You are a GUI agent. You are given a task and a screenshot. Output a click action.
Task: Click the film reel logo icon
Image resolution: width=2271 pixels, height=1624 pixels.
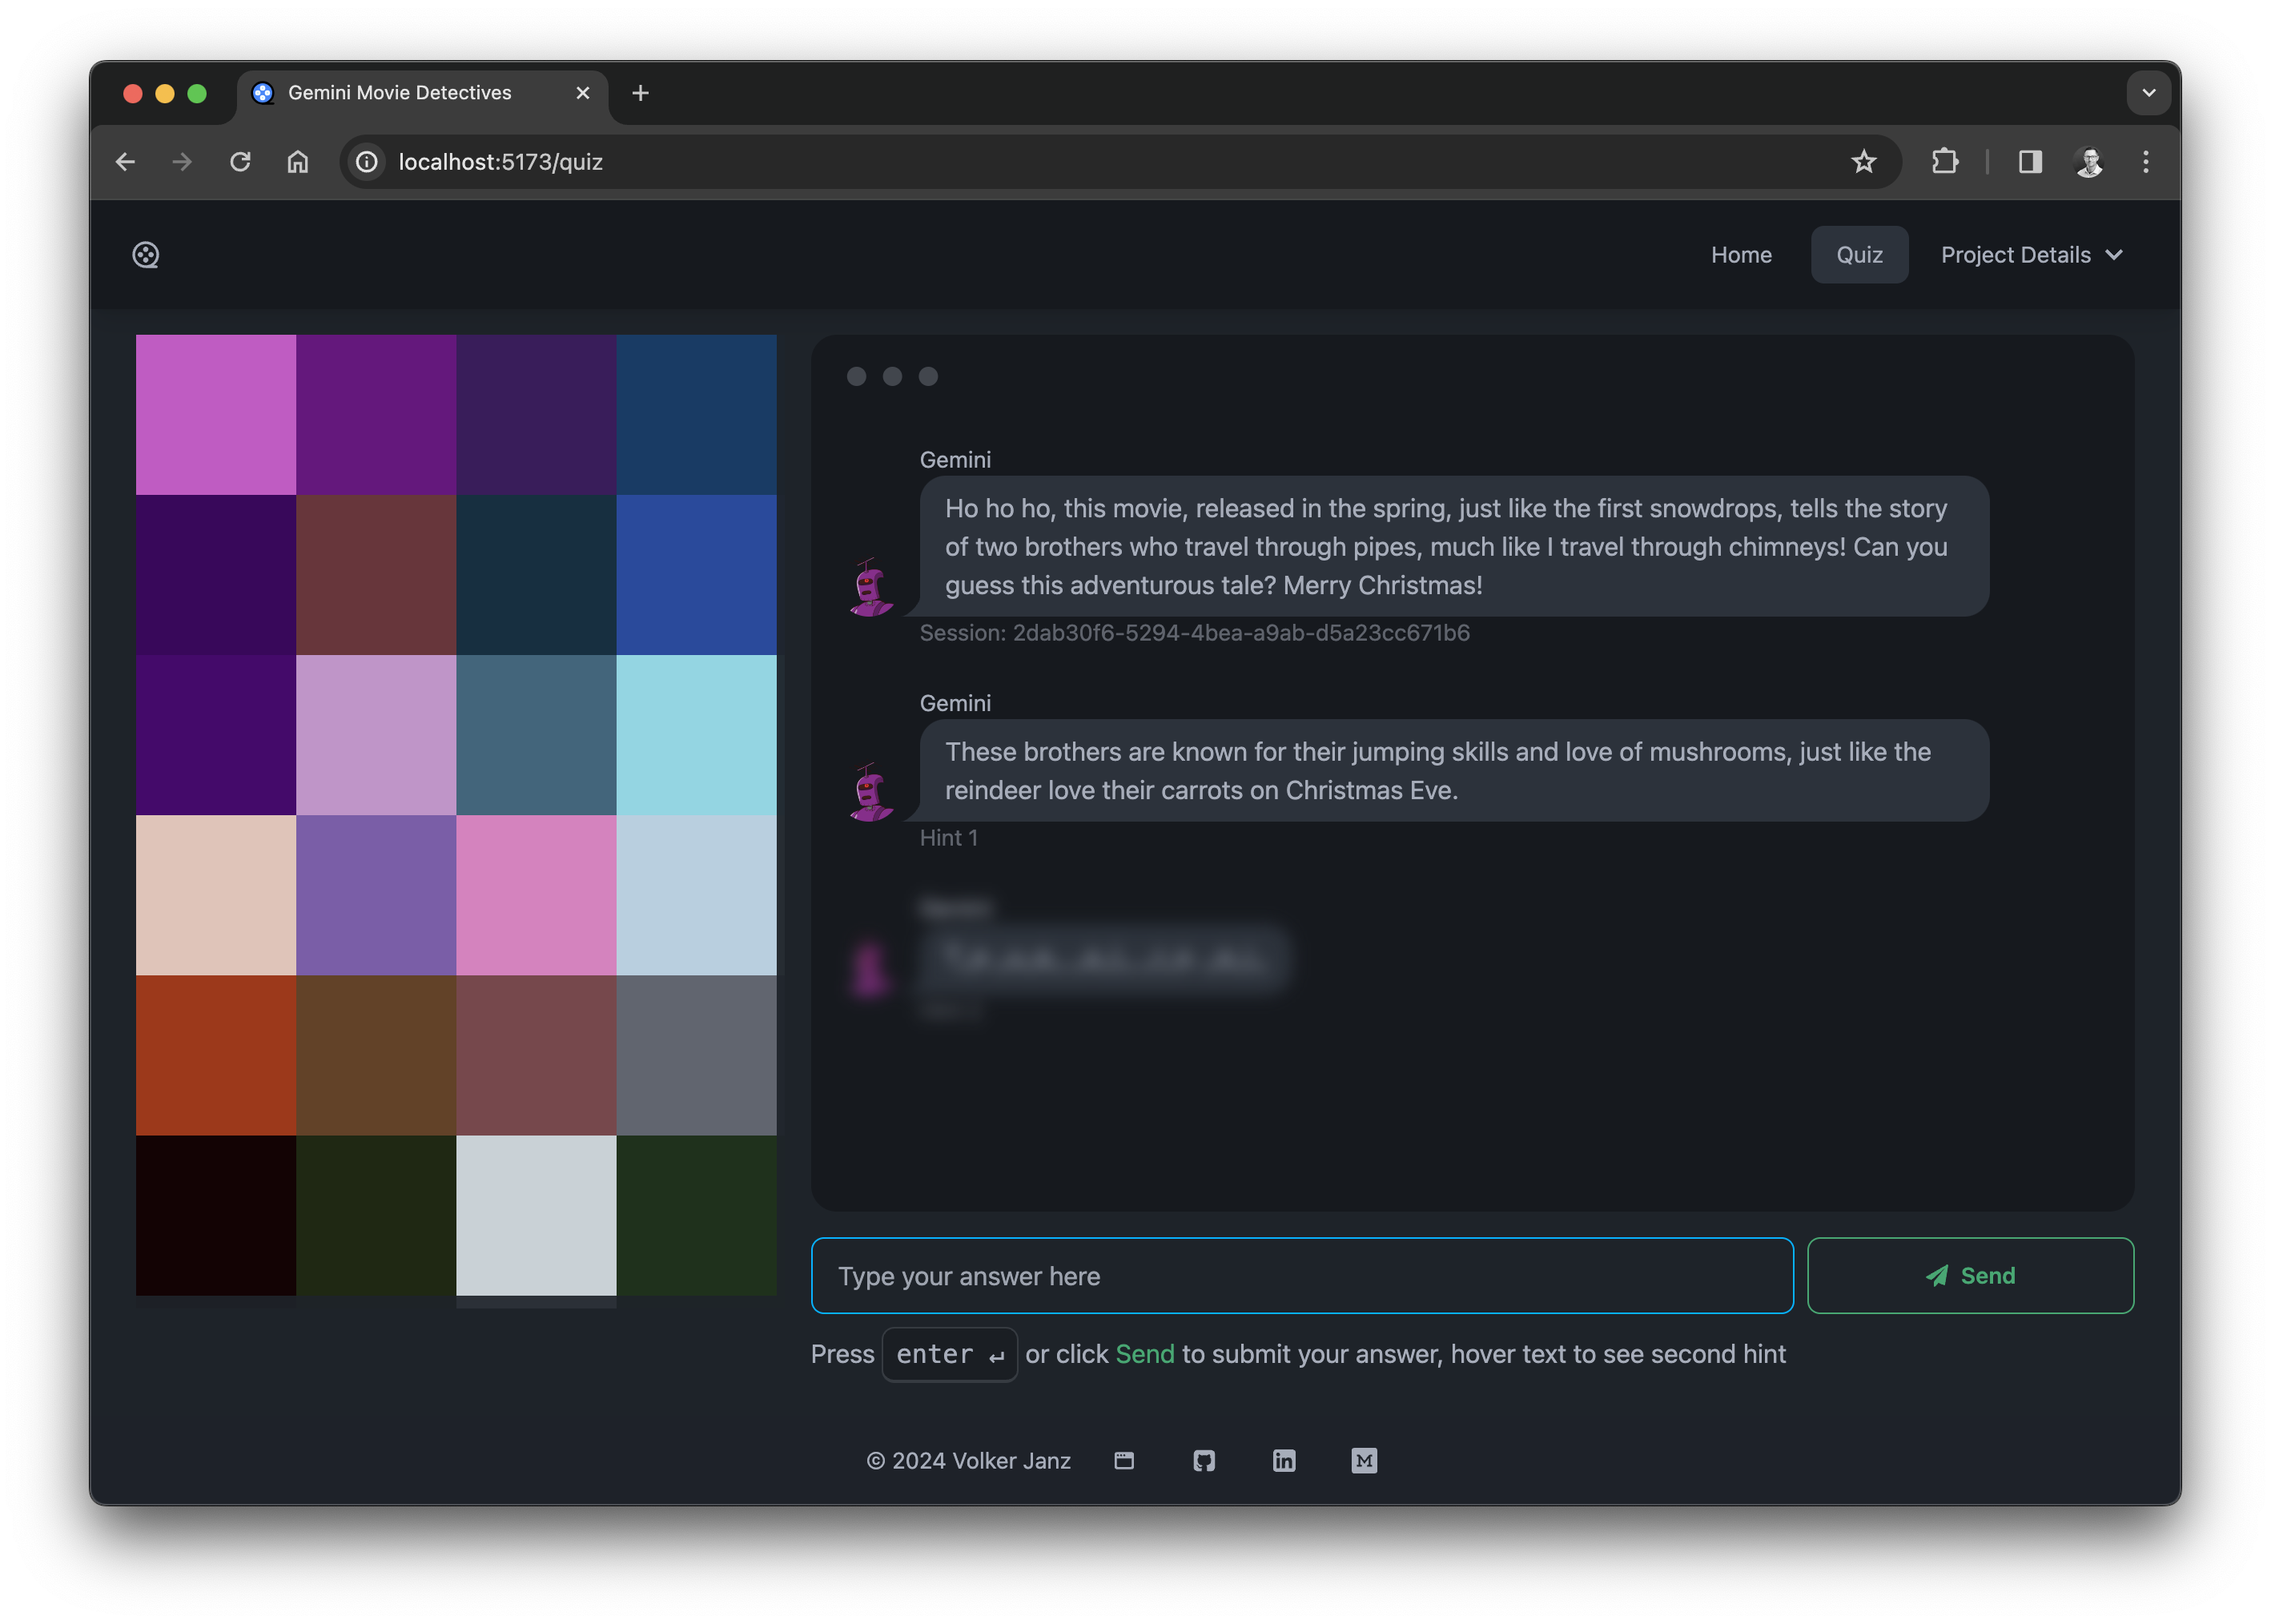pos(146,255)
